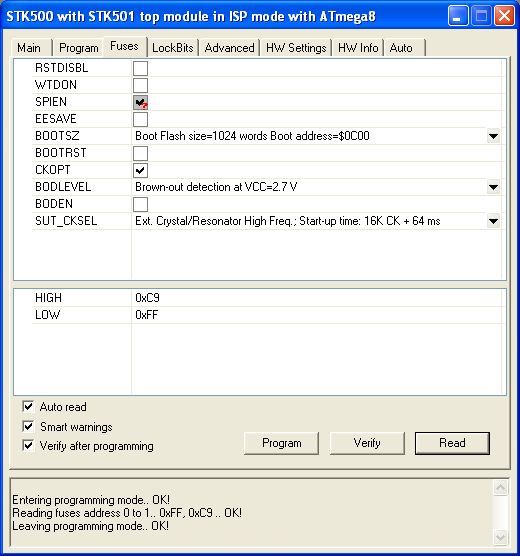
Task: Click the Verify button
Action: coord(367,443)
